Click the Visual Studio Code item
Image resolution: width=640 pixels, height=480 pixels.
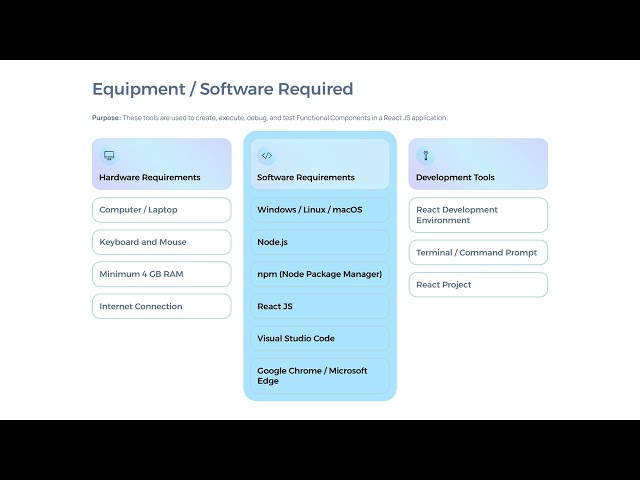click(x=320, y=338)
